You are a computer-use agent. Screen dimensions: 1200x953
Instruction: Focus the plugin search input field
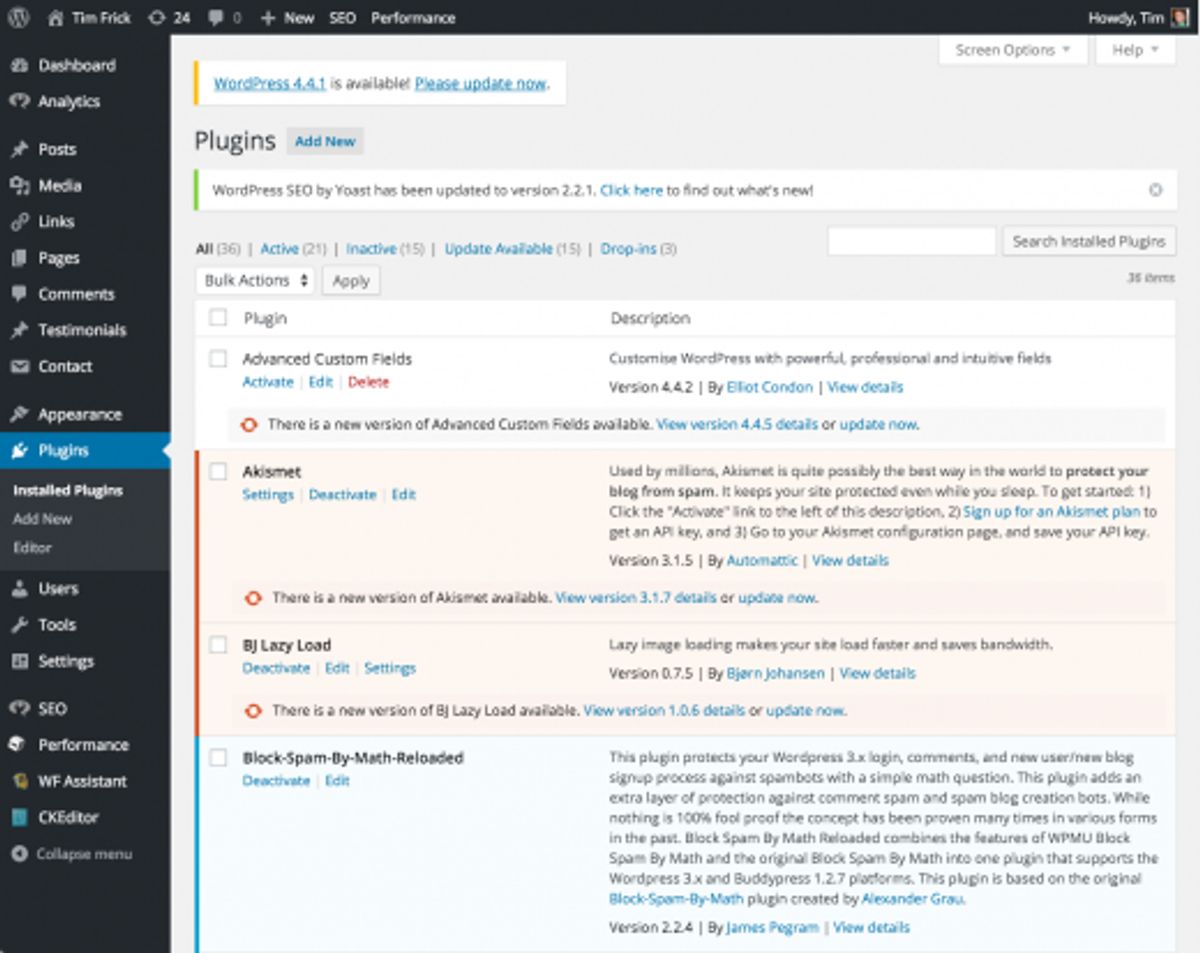click(911, 241)
